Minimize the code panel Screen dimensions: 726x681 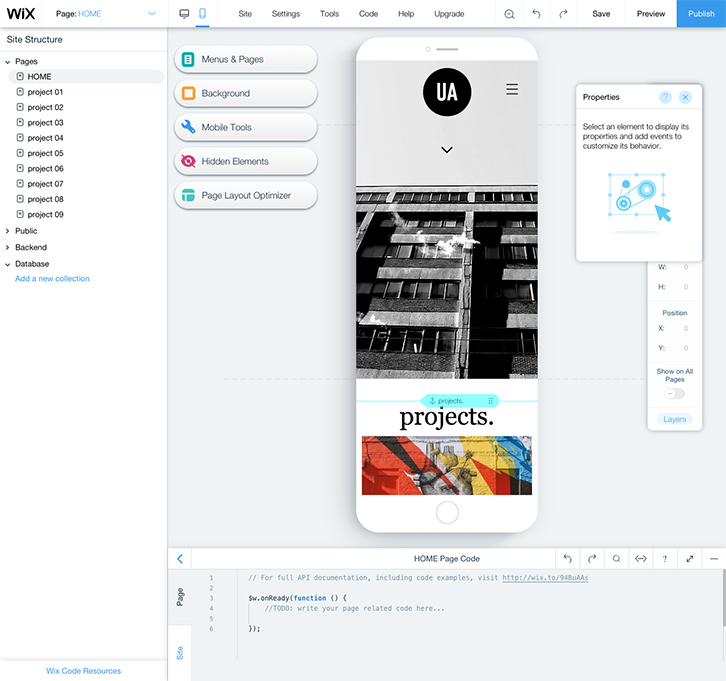tap(713, 558)
